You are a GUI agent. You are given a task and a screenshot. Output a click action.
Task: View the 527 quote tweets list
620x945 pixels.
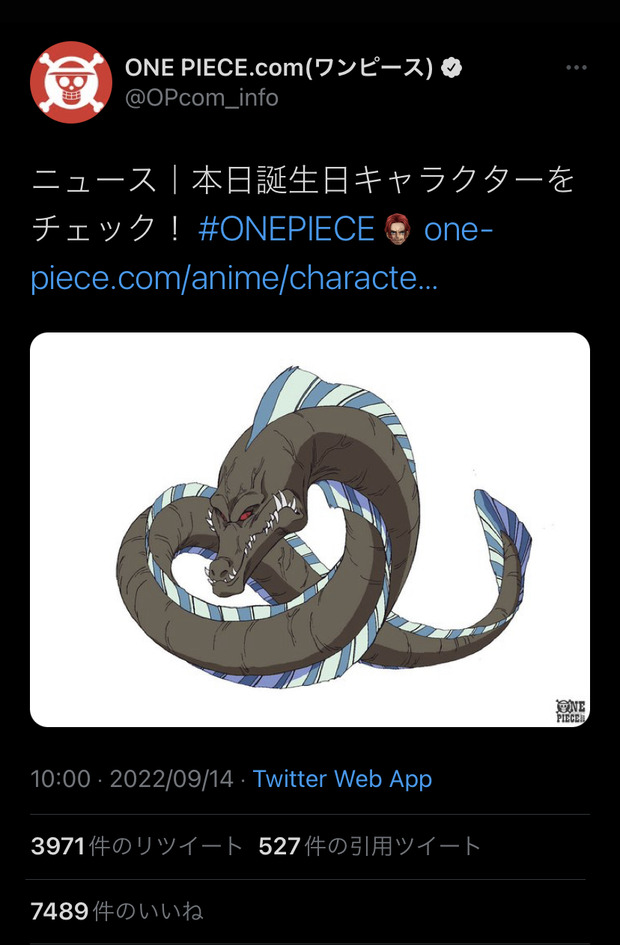pyautogui.click(x=369, y=846)
